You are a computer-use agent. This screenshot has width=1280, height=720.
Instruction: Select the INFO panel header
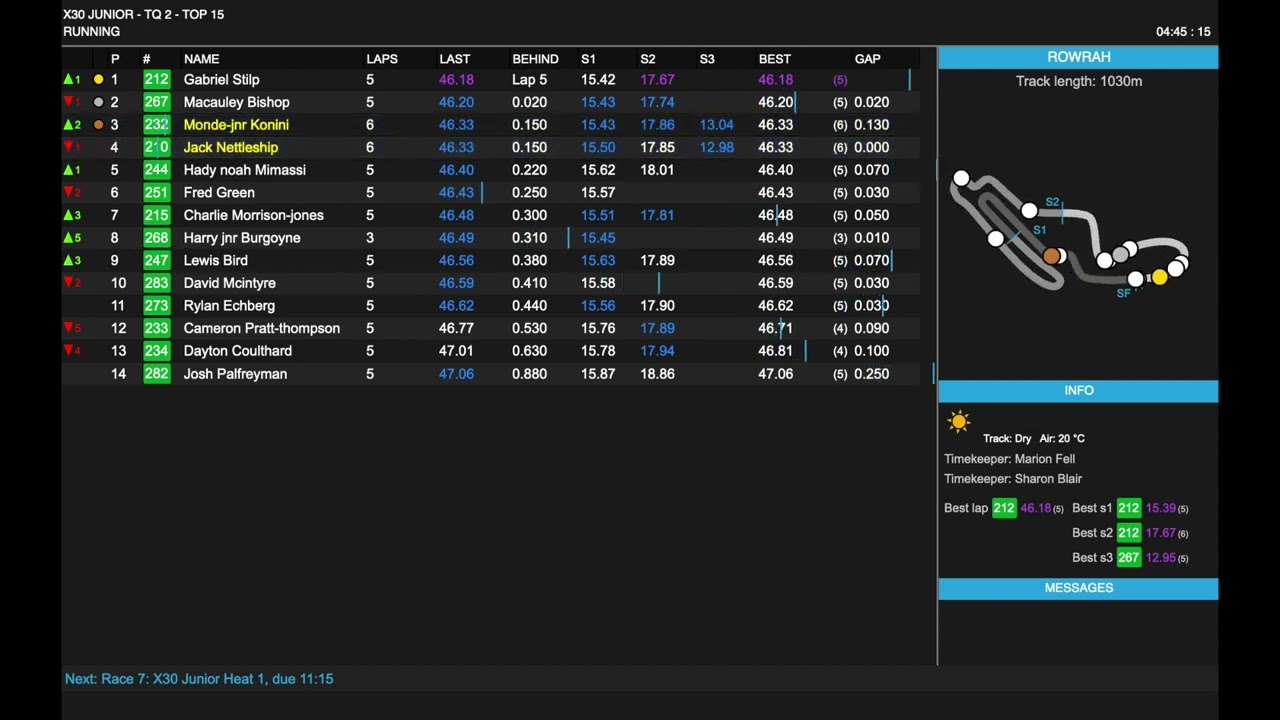click(x=1078, y=391)
